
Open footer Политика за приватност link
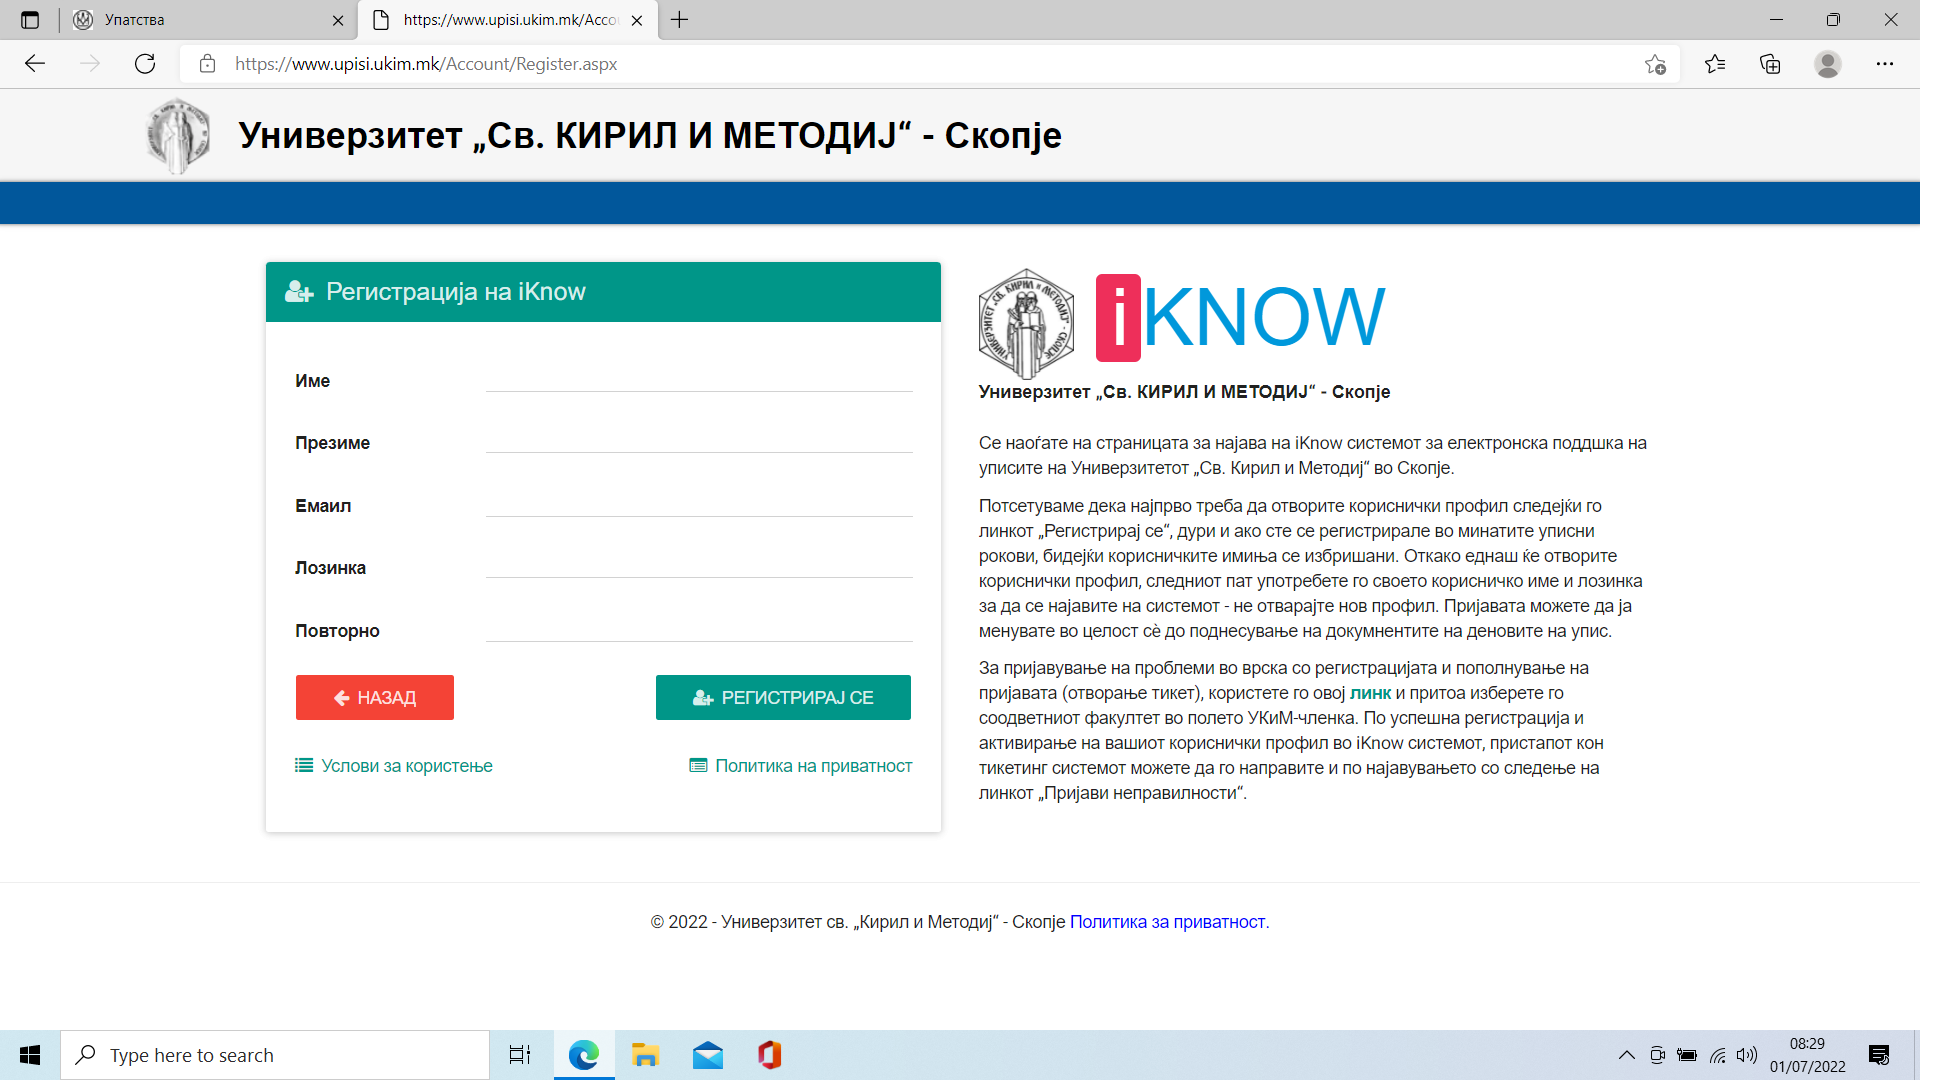click(1167, 922)
